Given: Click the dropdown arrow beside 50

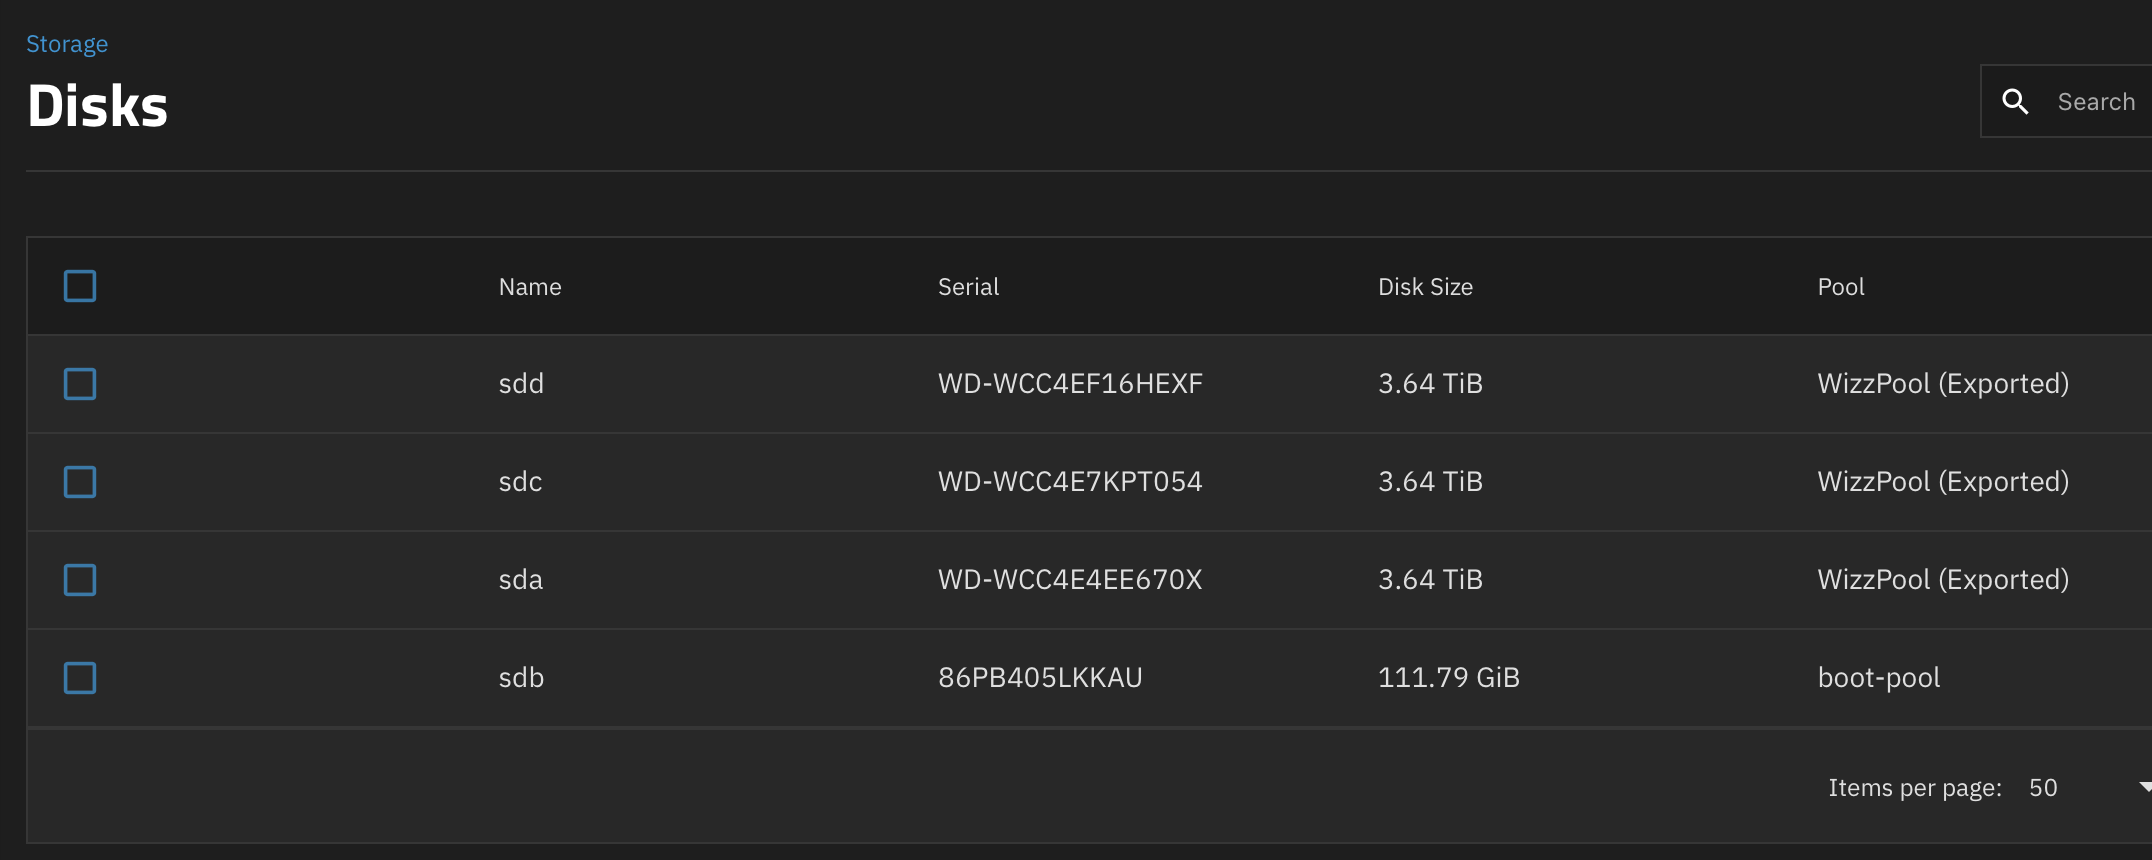Looking at the screenshot, I should click(x=2145, y=787).
